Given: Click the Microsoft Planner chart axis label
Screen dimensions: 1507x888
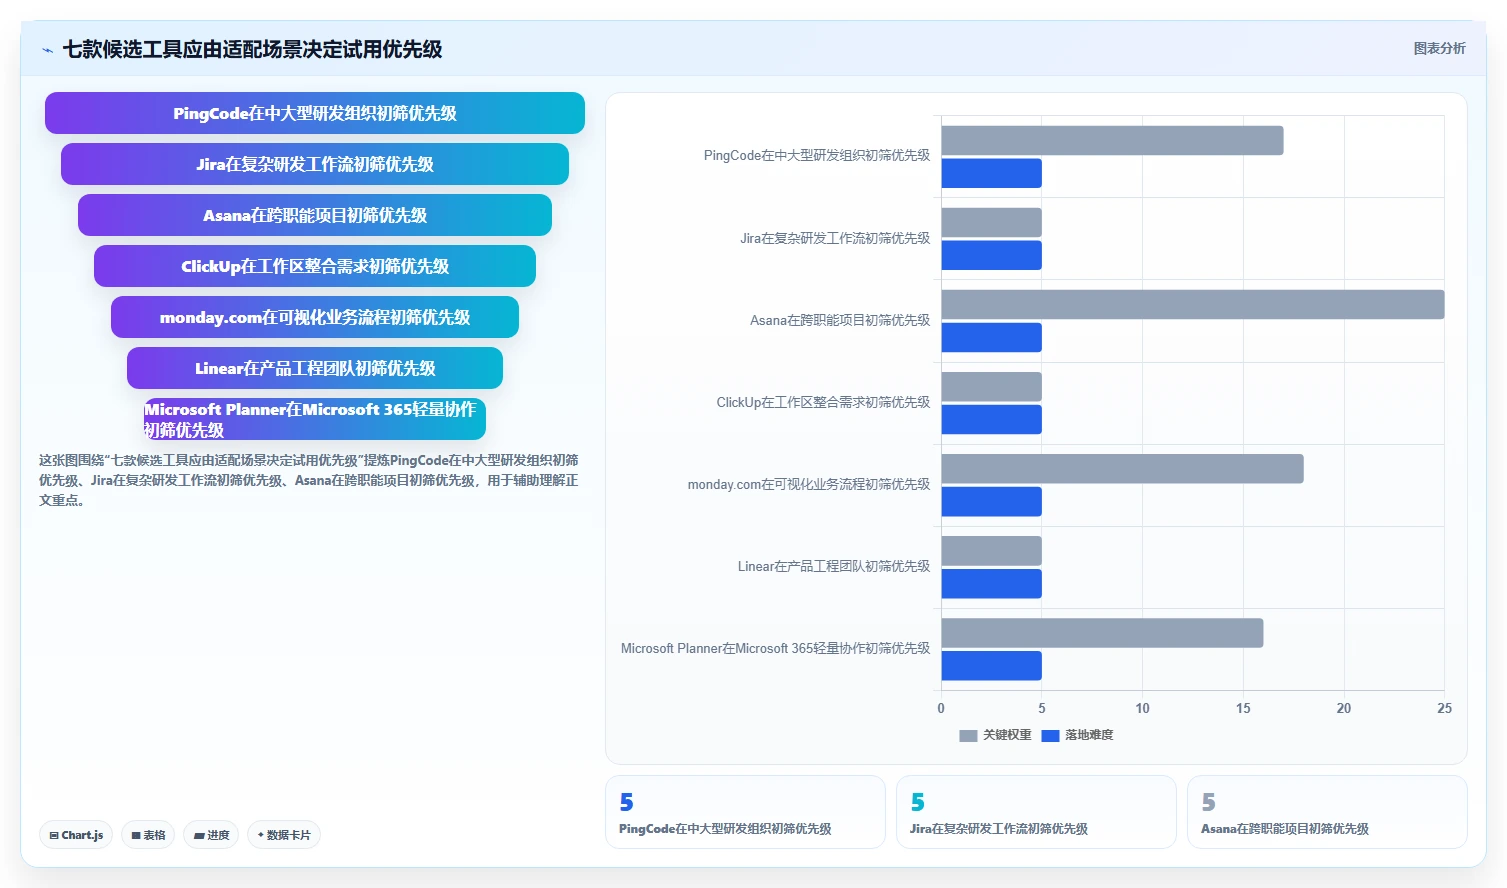Looking at the screenshot, I should click(776, 648).
